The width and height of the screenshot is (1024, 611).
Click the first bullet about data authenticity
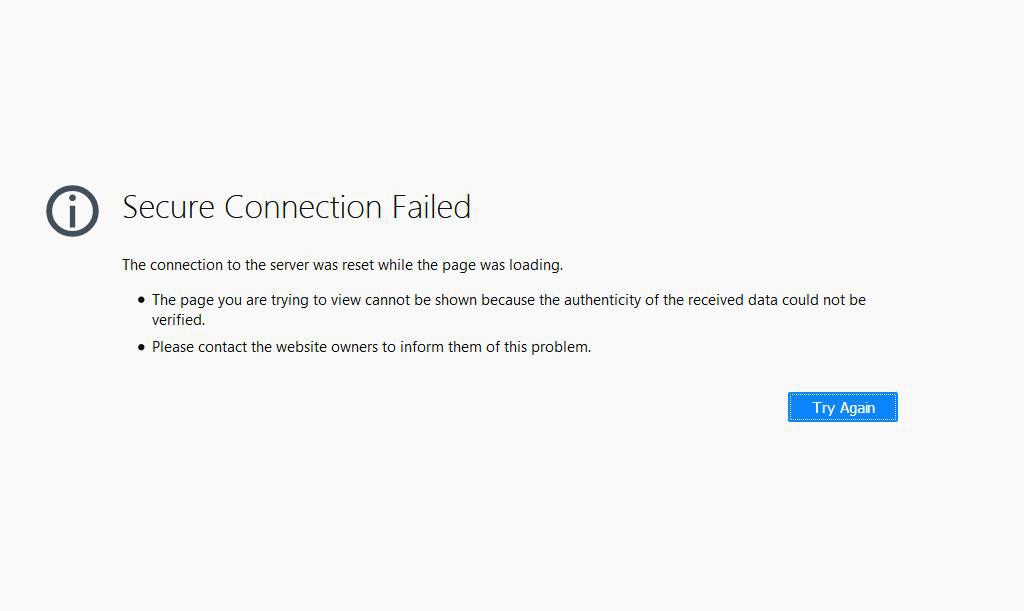(500, 299)
